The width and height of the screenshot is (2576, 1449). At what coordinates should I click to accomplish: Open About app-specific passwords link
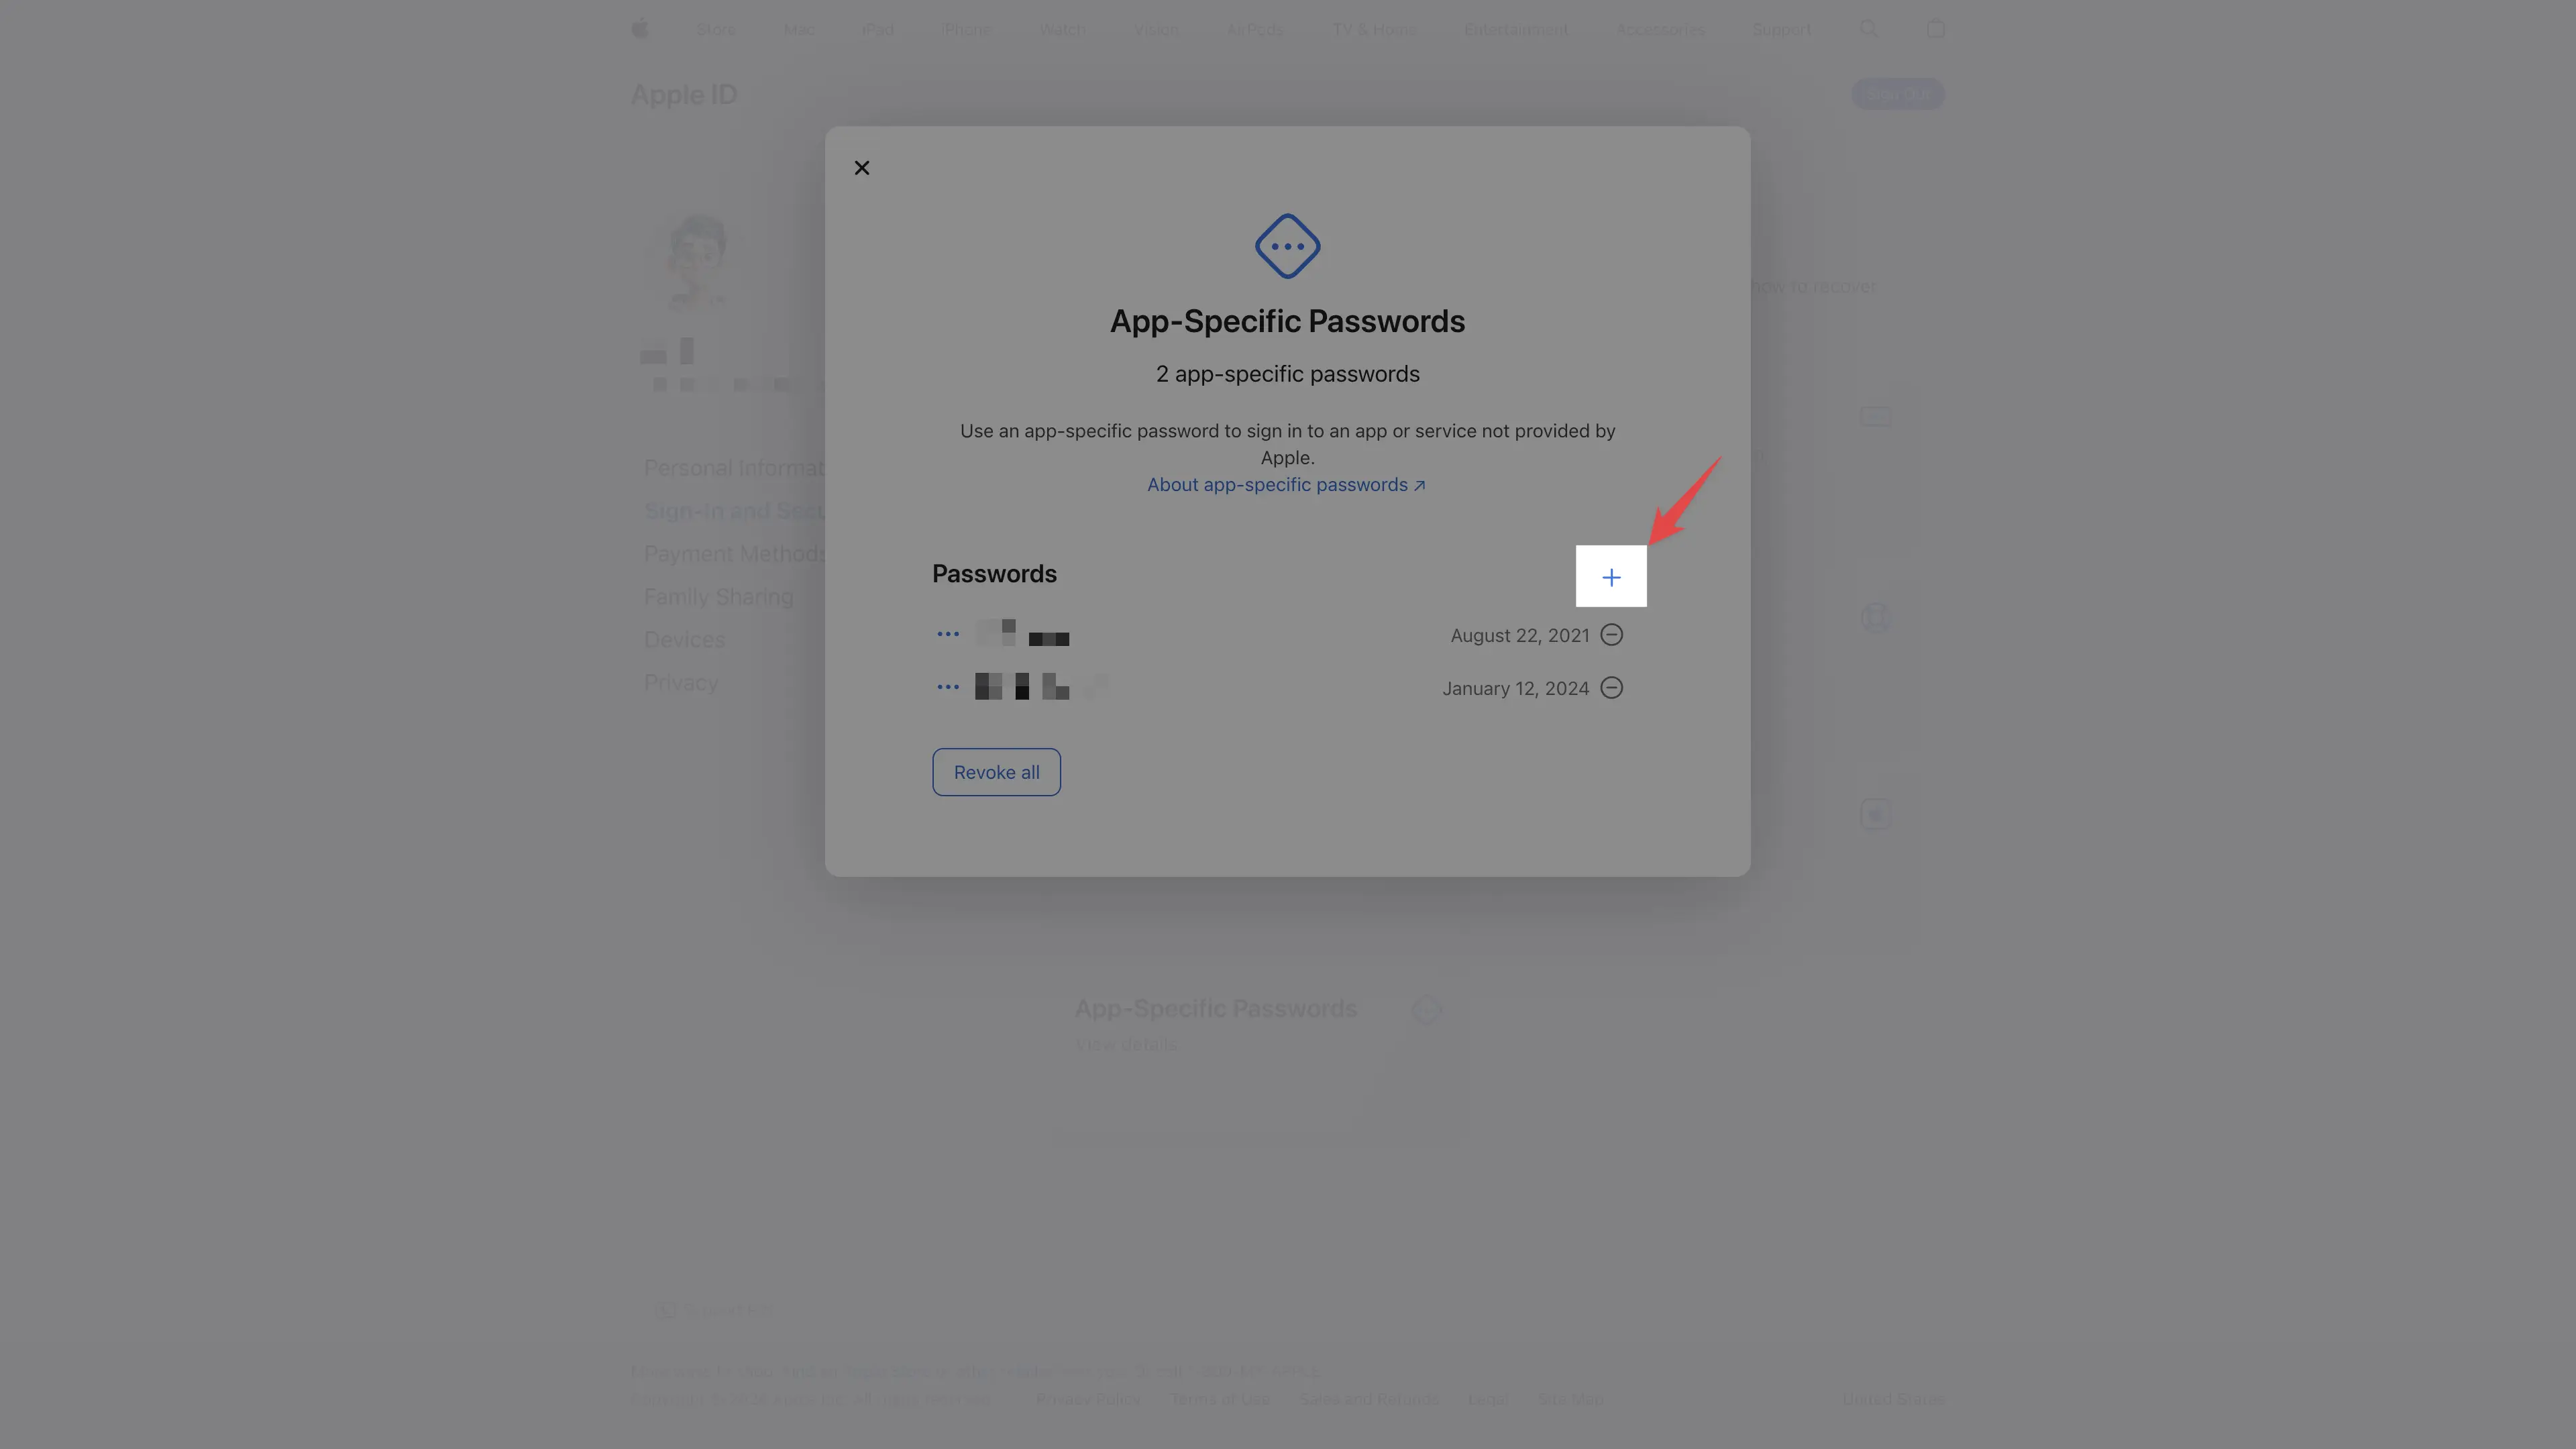pos(1286,485)
